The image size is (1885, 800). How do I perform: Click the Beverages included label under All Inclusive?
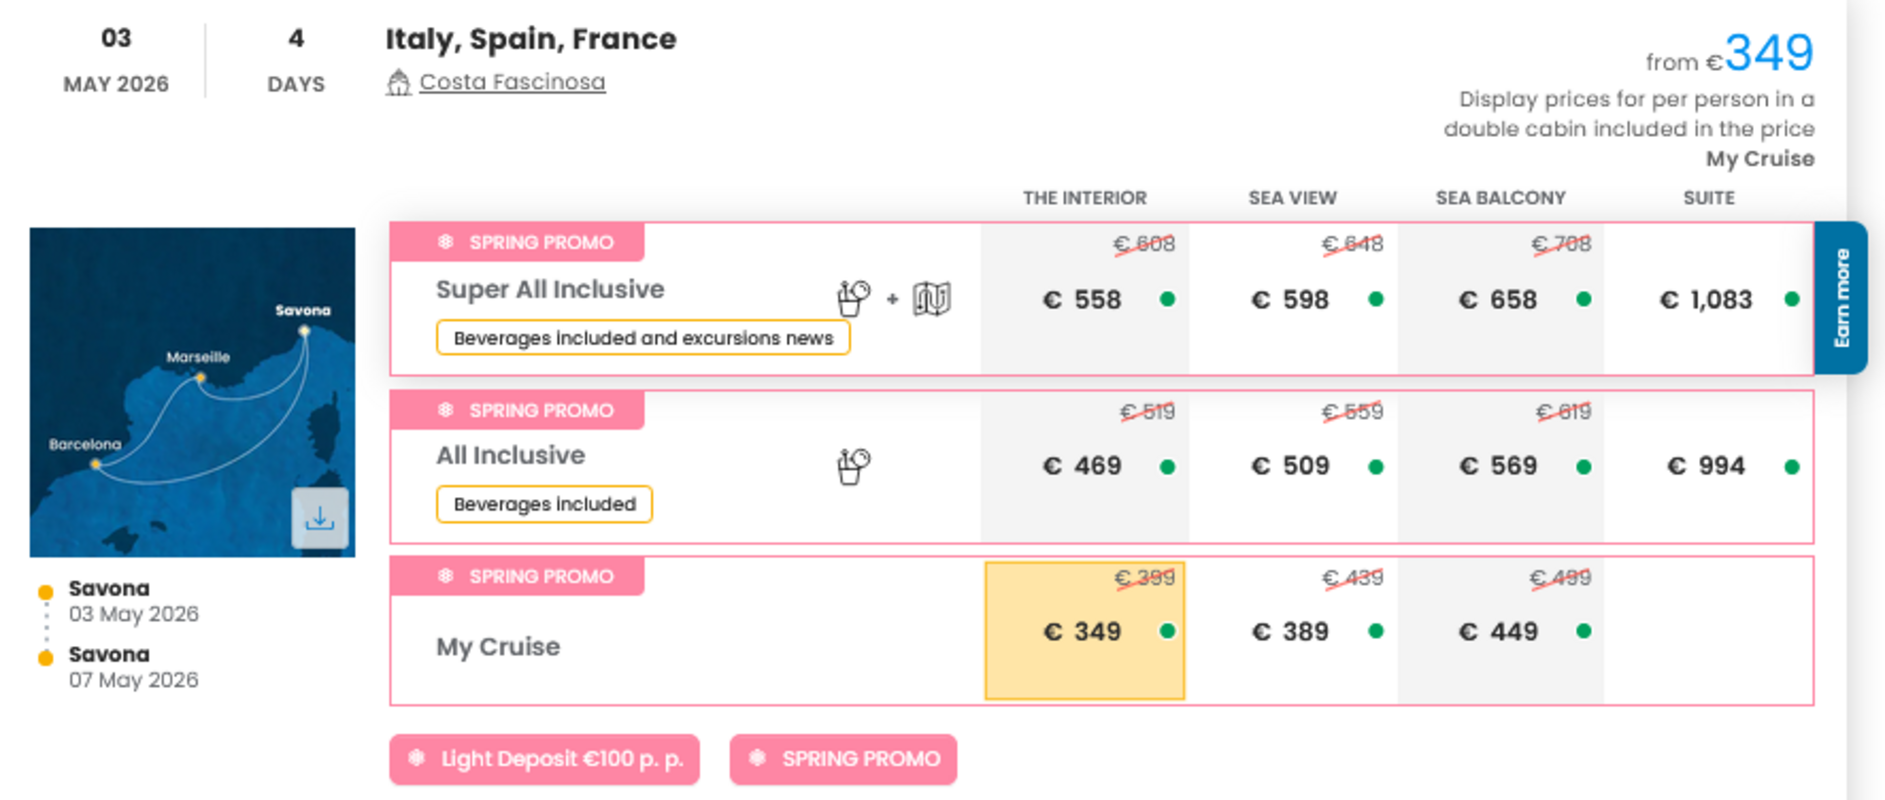tap(544, 504)
